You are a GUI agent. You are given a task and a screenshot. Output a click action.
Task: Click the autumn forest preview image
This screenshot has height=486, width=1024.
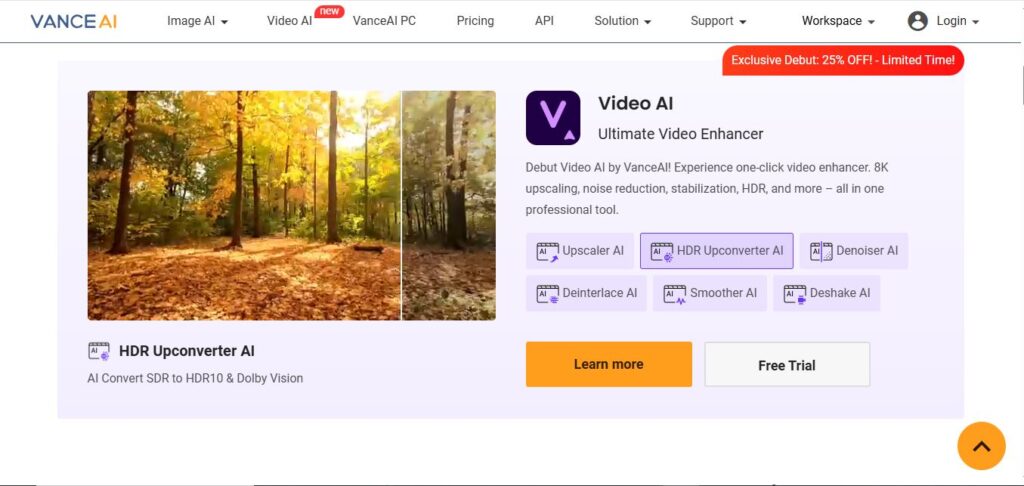(291, 205)
